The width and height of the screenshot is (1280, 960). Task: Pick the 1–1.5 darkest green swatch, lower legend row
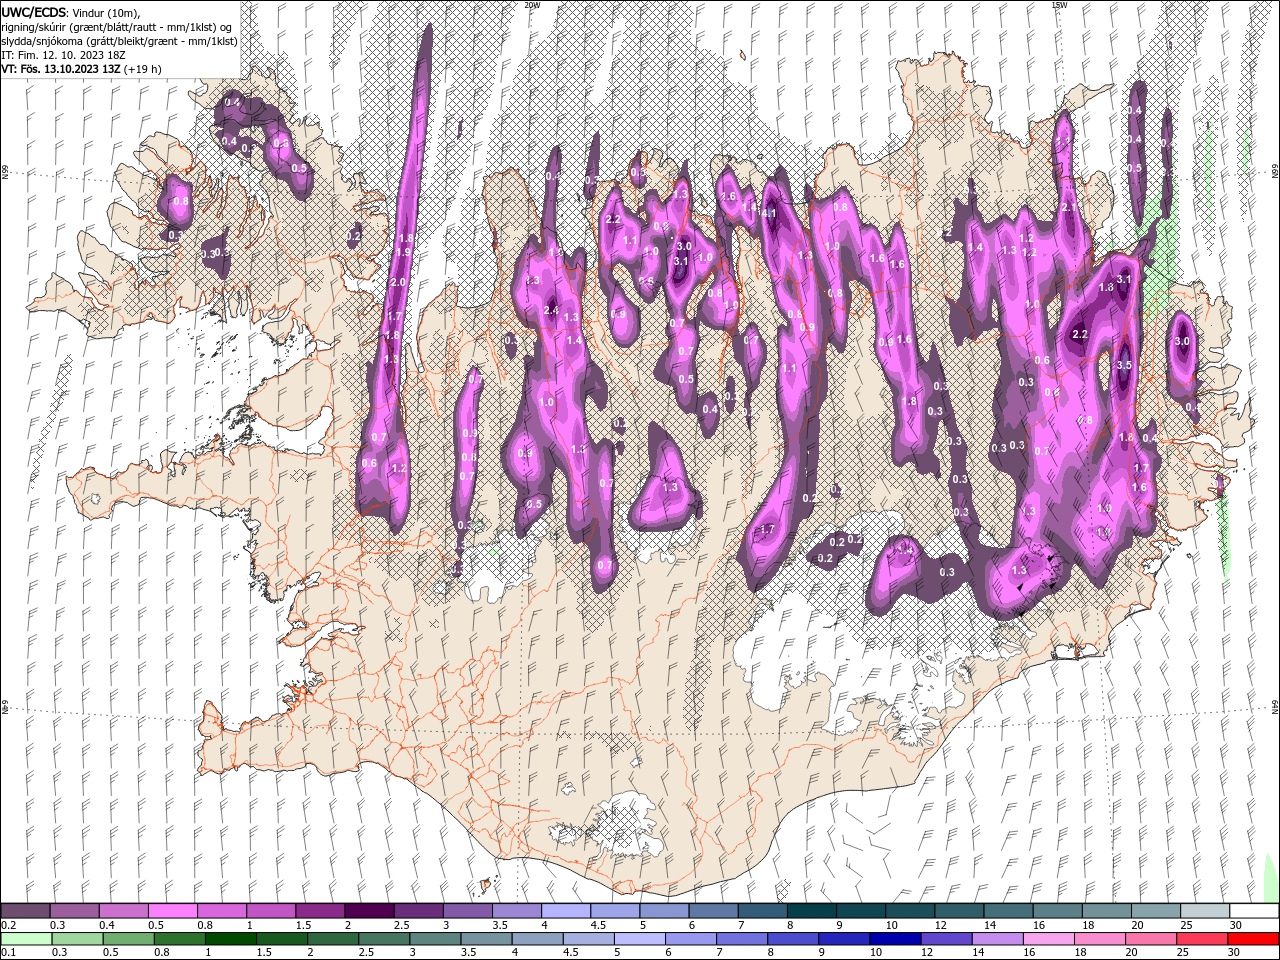[230, 939]
